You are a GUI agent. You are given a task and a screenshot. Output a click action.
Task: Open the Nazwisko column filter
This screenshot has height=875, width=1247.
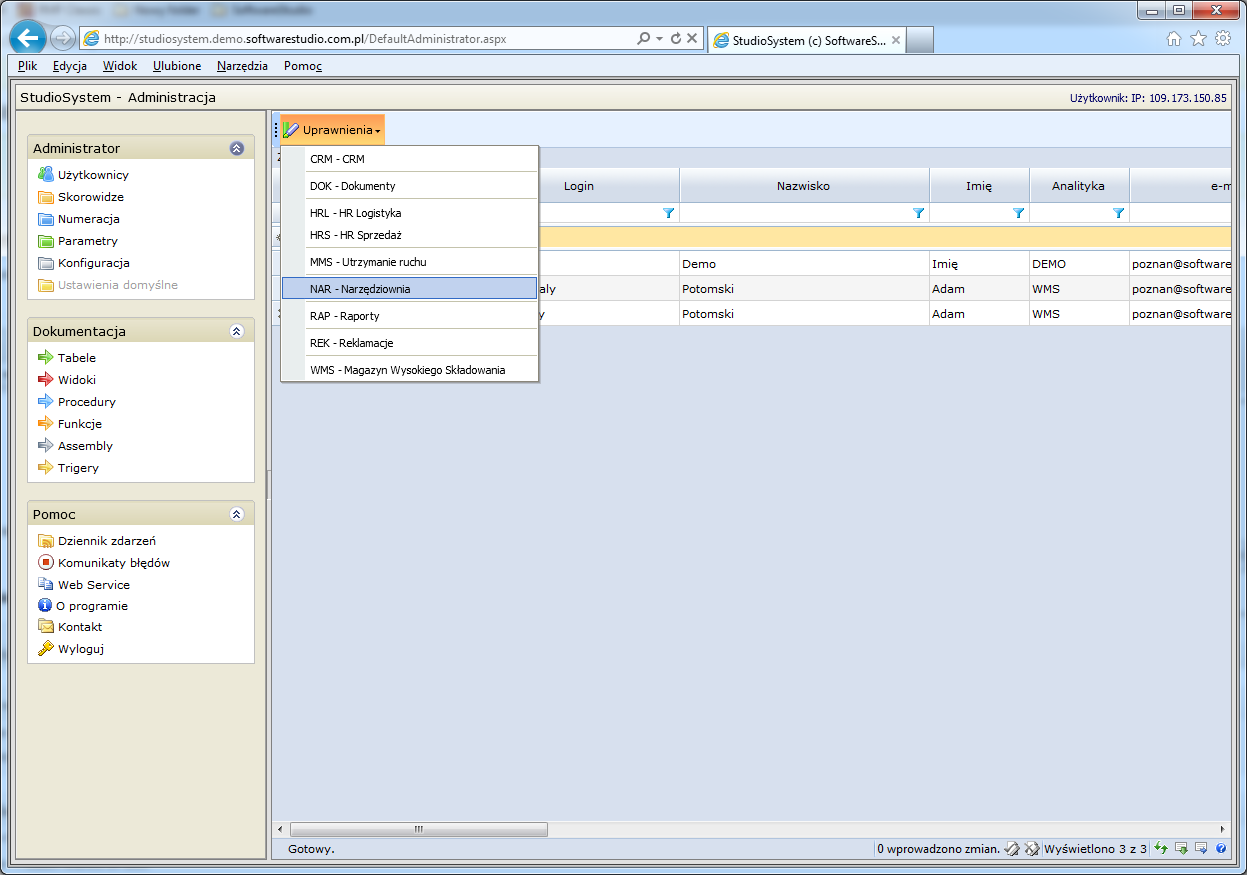click(x=918, y=213)
